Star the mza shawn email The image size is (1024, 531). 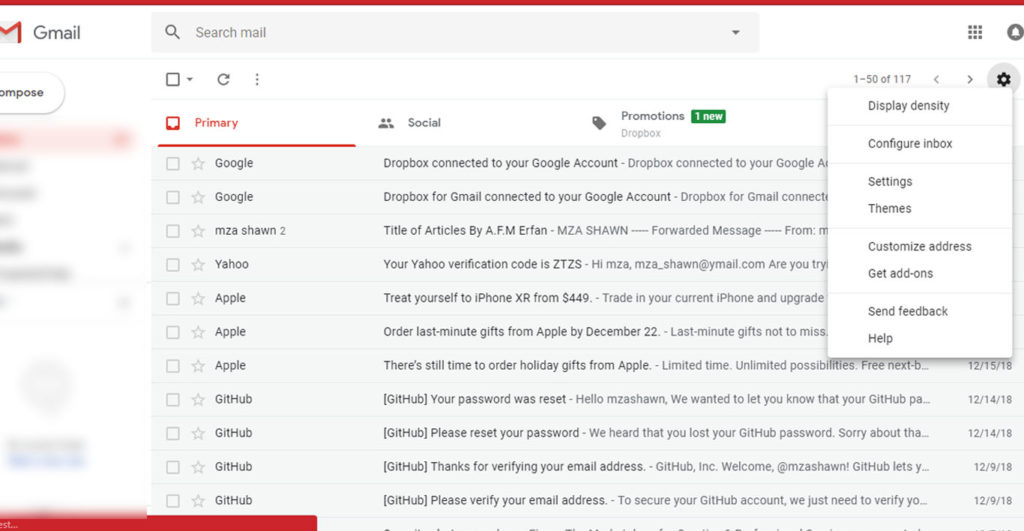(198, 231)
